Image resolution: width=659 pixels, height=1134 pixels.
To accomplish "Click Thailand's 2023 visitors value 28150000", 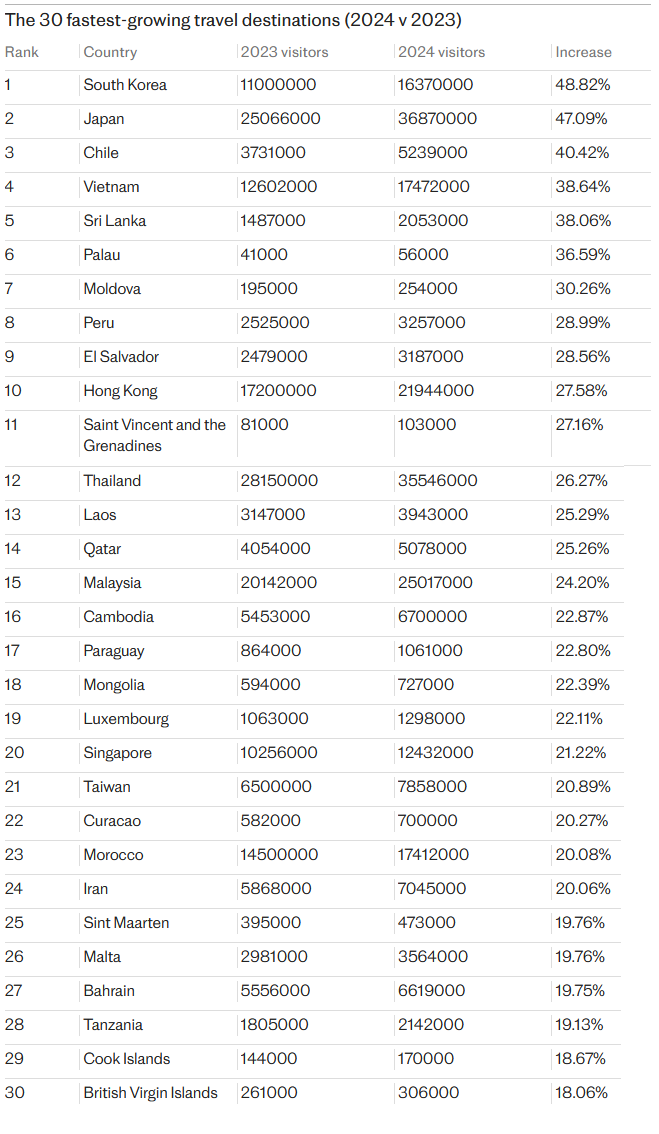I will click(279, 481).
